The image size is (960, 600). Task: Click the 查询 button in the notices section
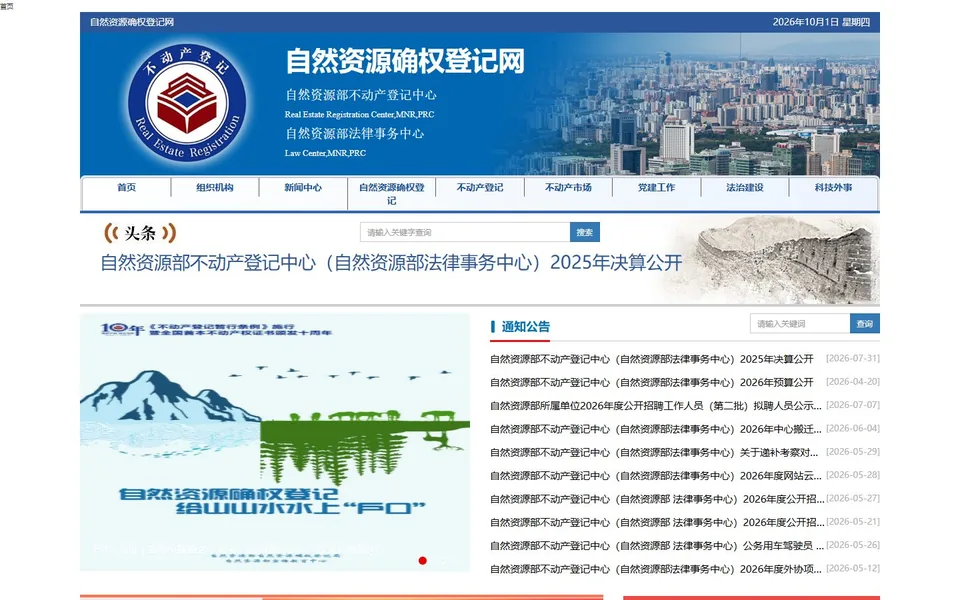click(x=864, y=323)
